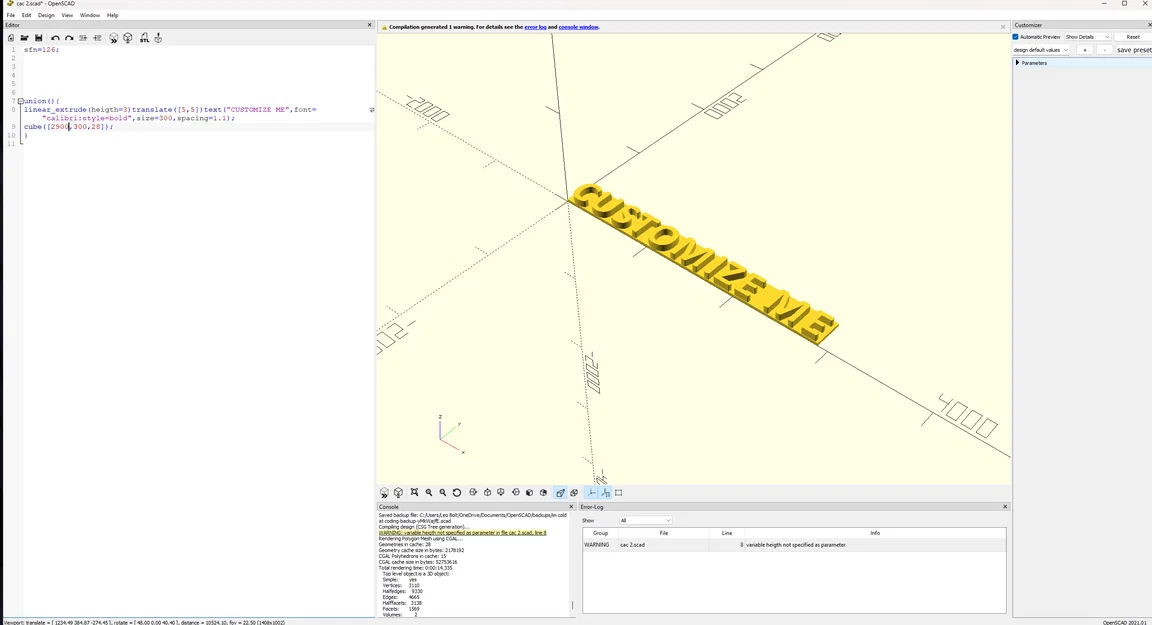Open the Edit menu
Viewport: 1152px width, 625px height.
[26, 15]
